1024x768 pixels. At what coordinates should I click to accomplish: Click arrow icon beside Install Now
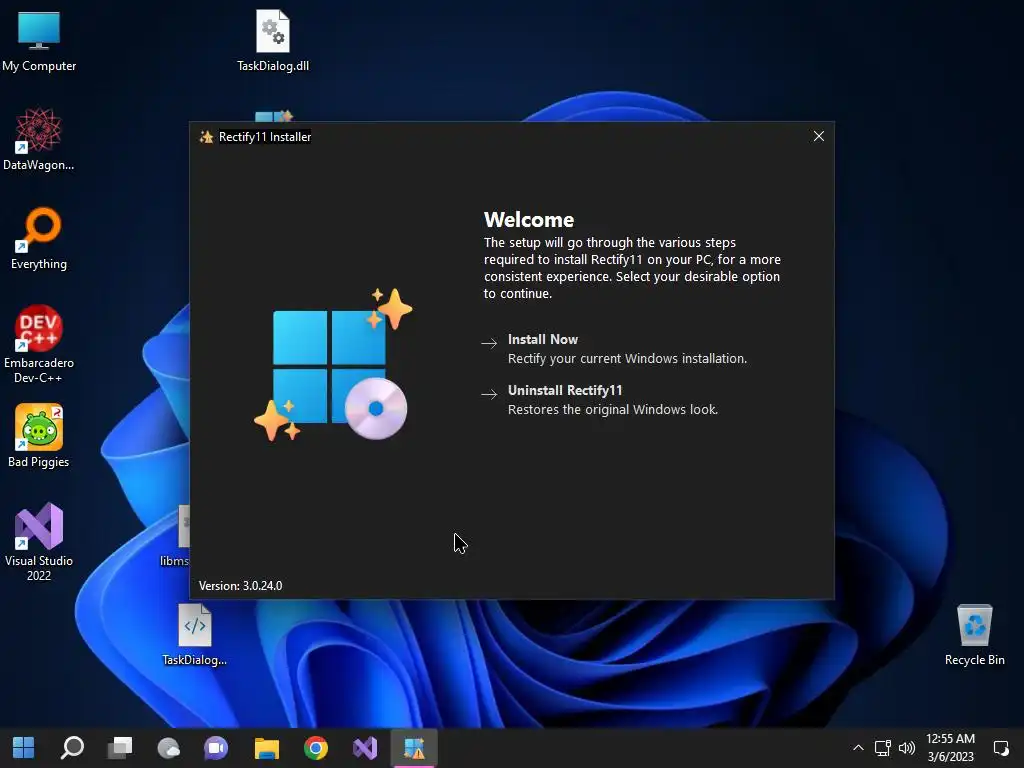pos(489,343)
